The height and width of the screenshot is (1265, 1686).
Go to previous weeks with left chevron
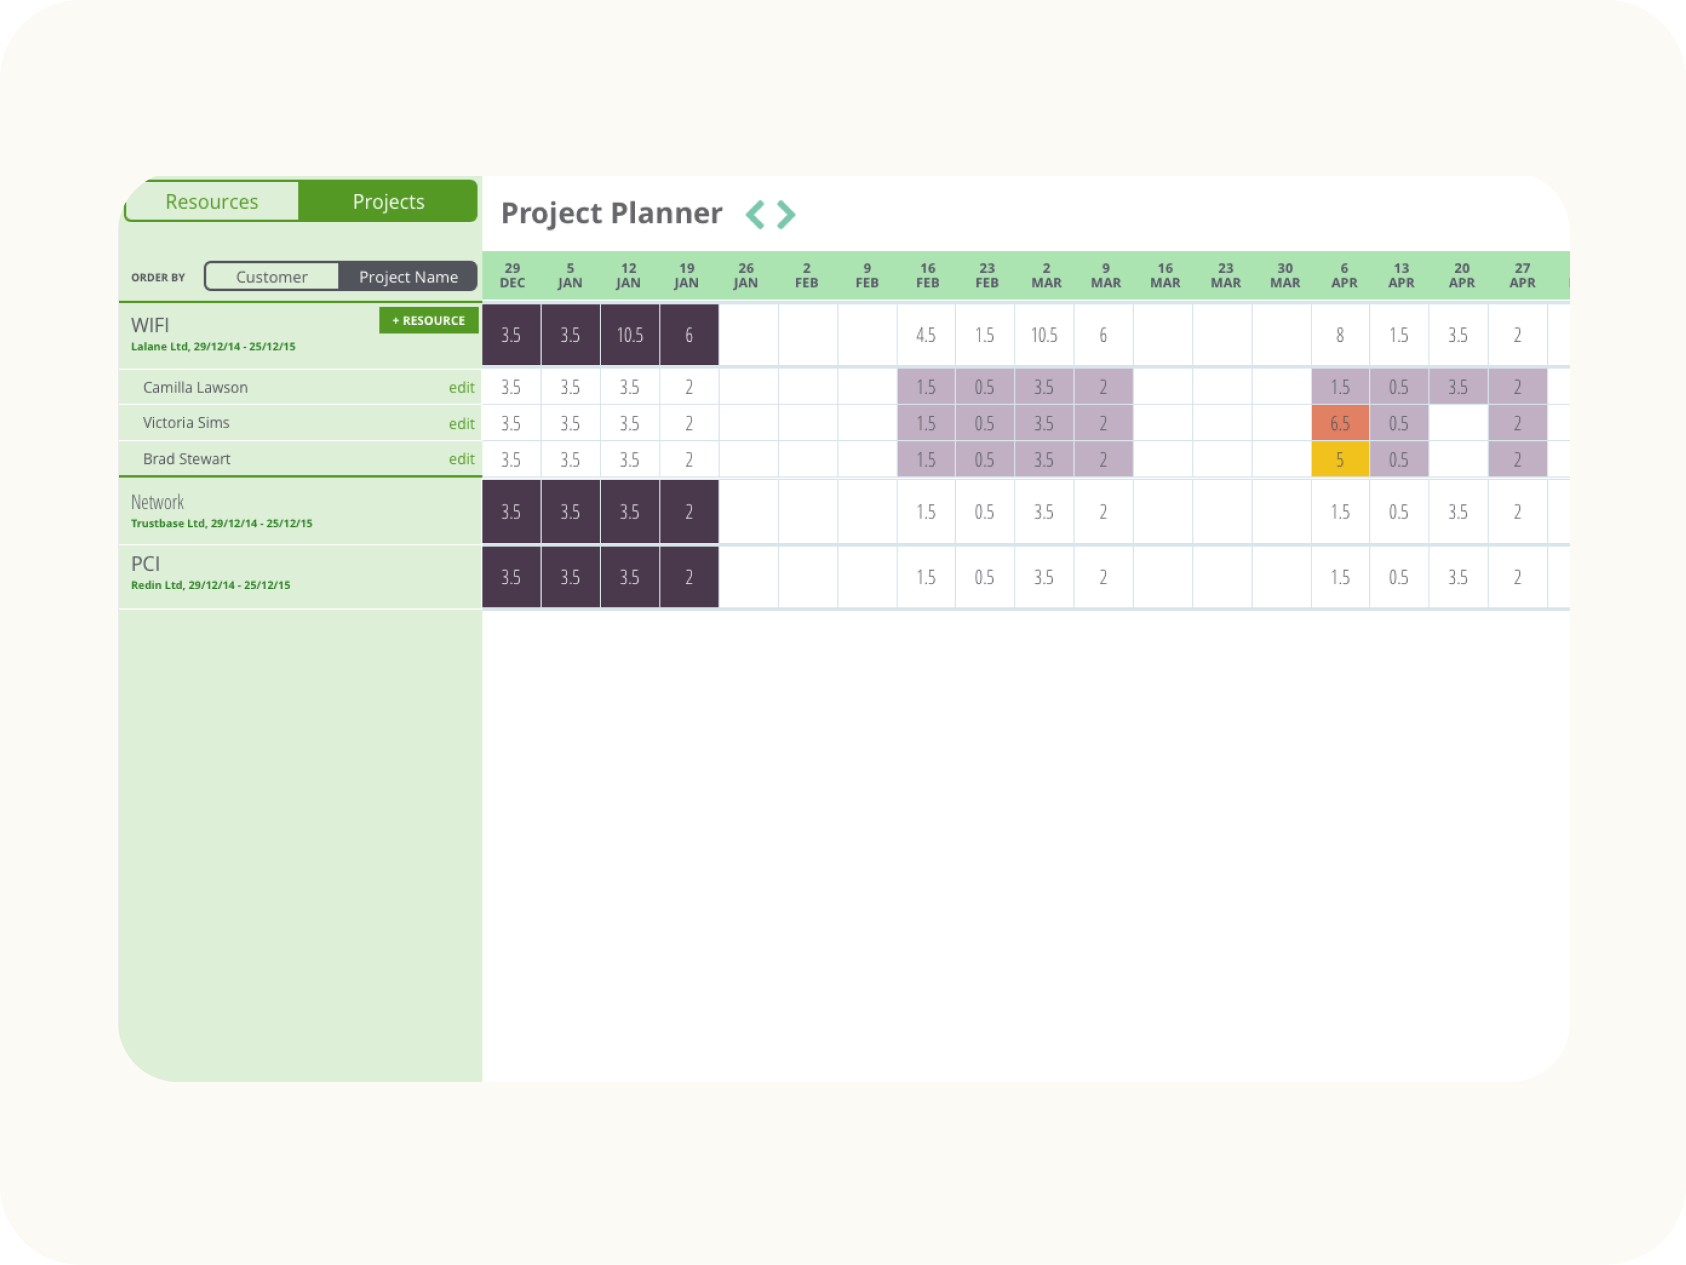click(x=755, y=214)
